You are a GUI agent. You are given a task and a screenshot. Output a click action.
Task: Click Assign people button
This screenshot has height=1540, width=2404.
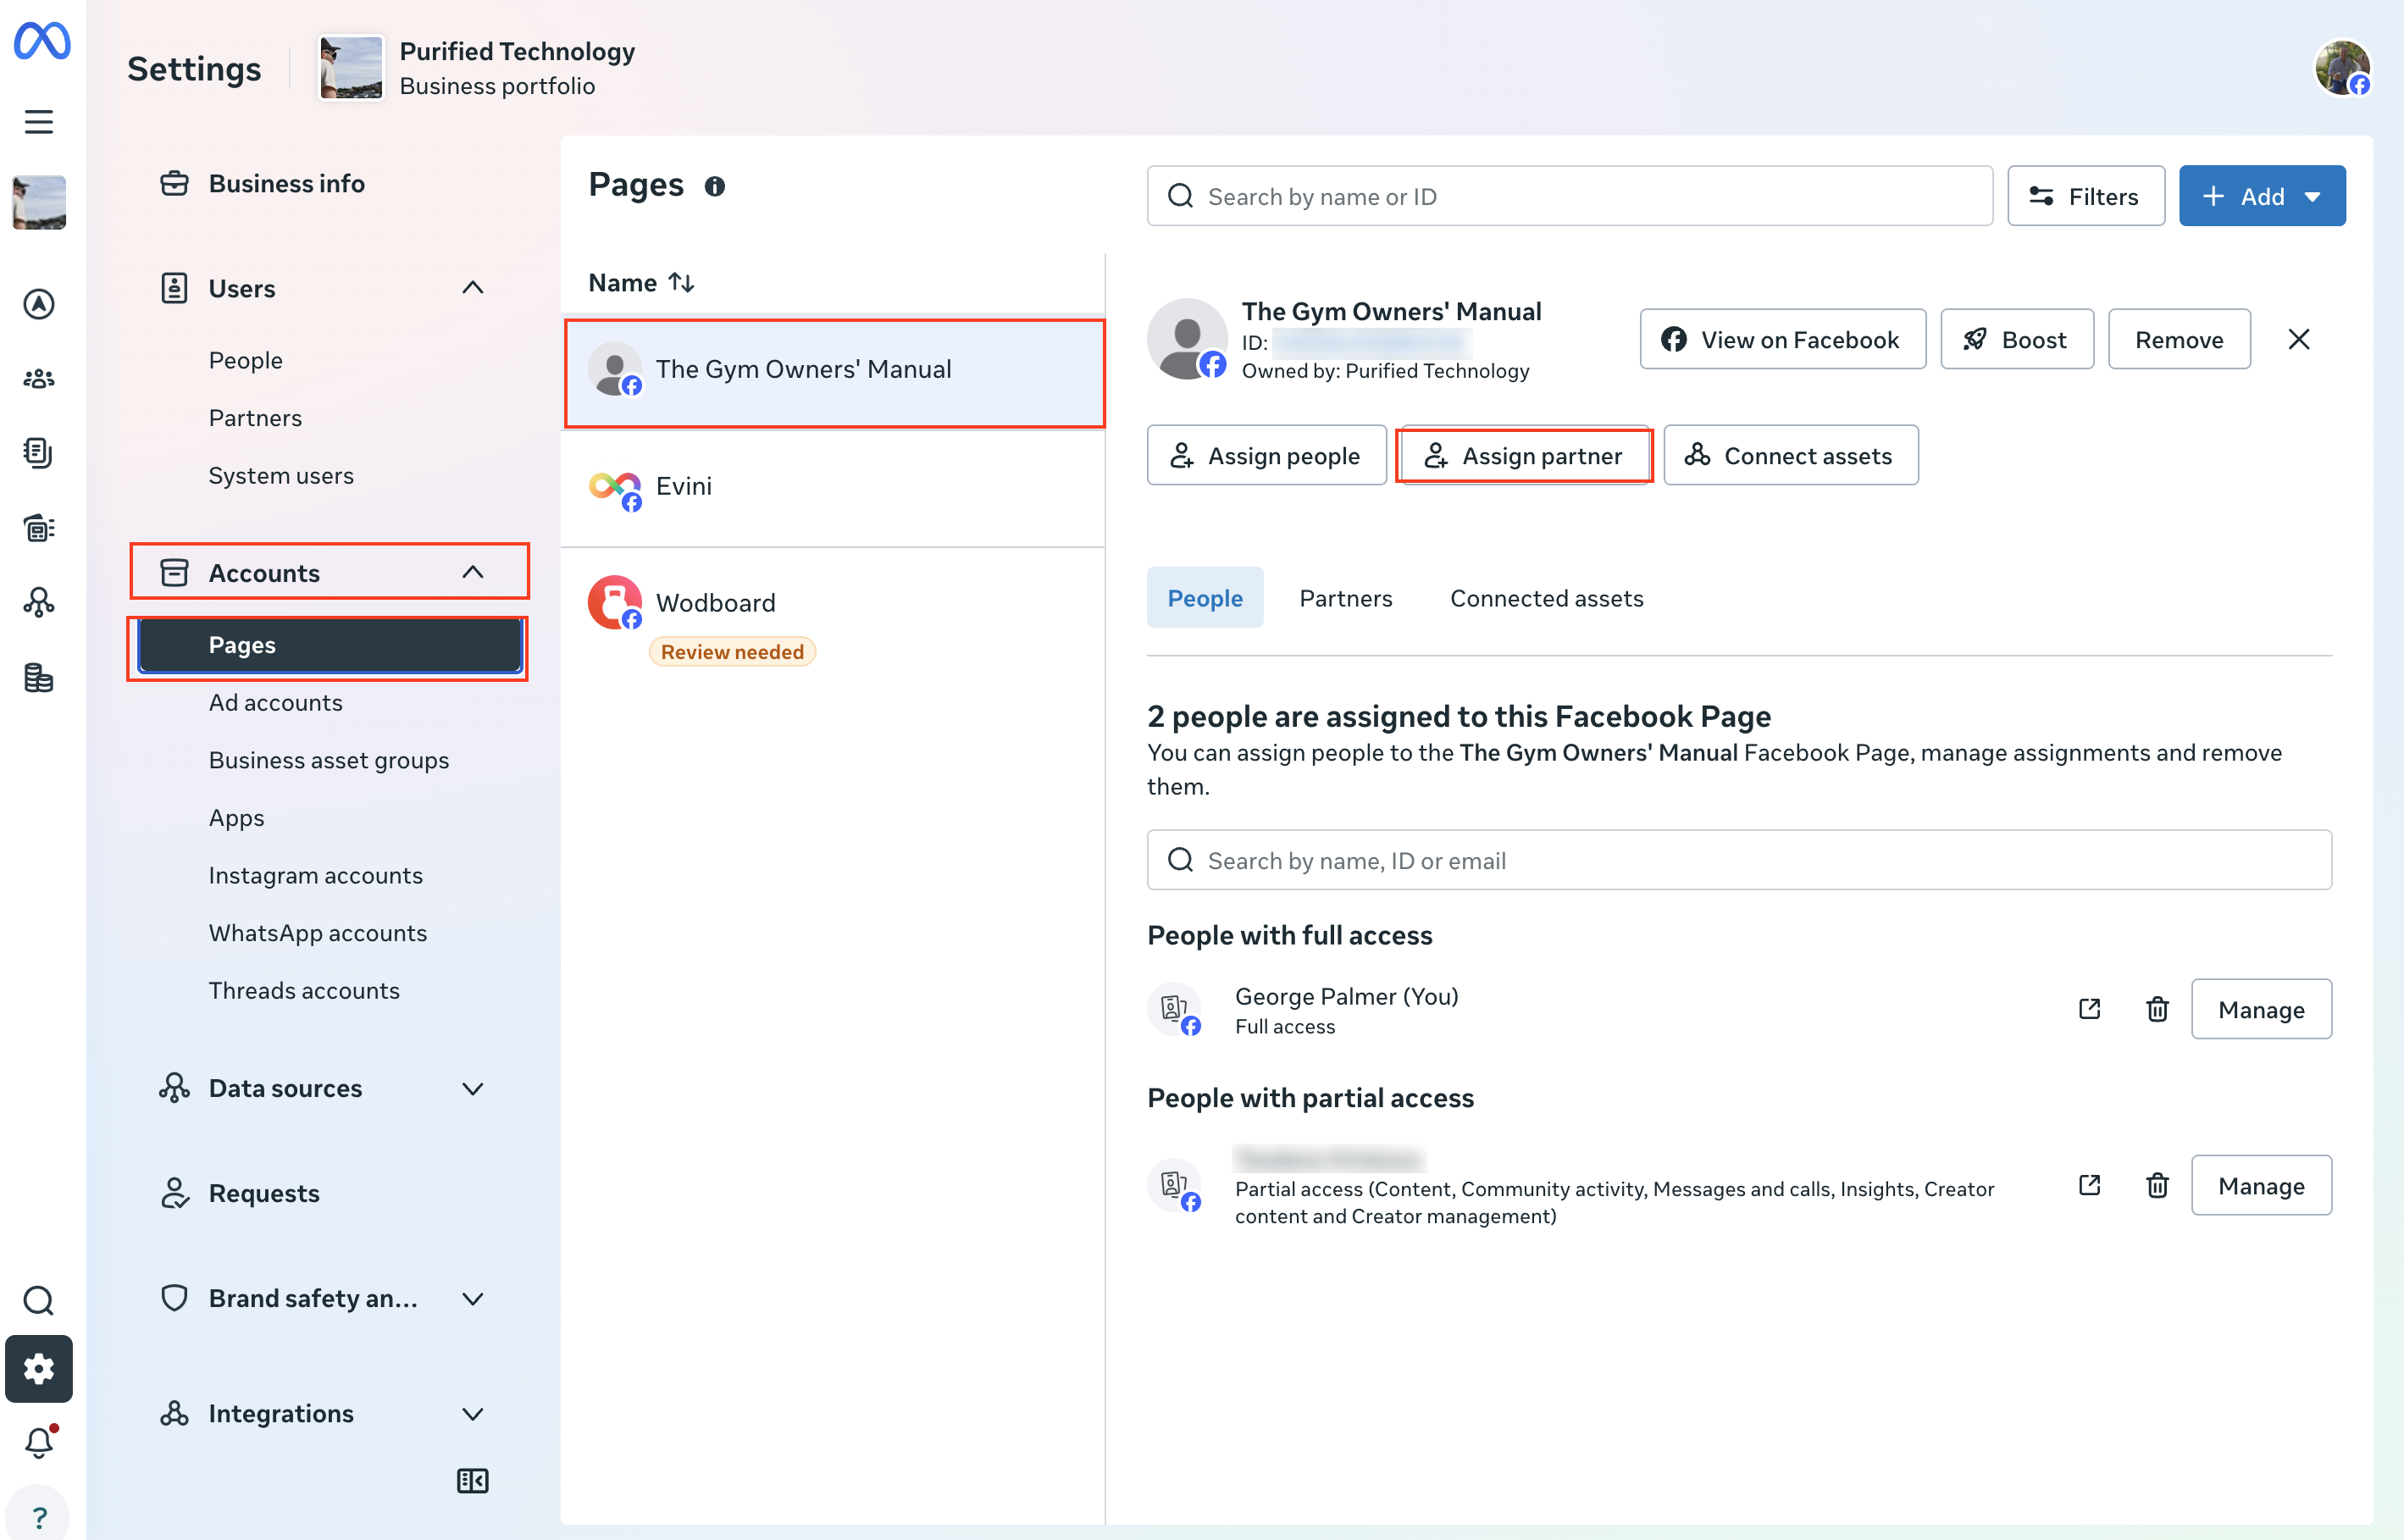(x=1266, y=455)
